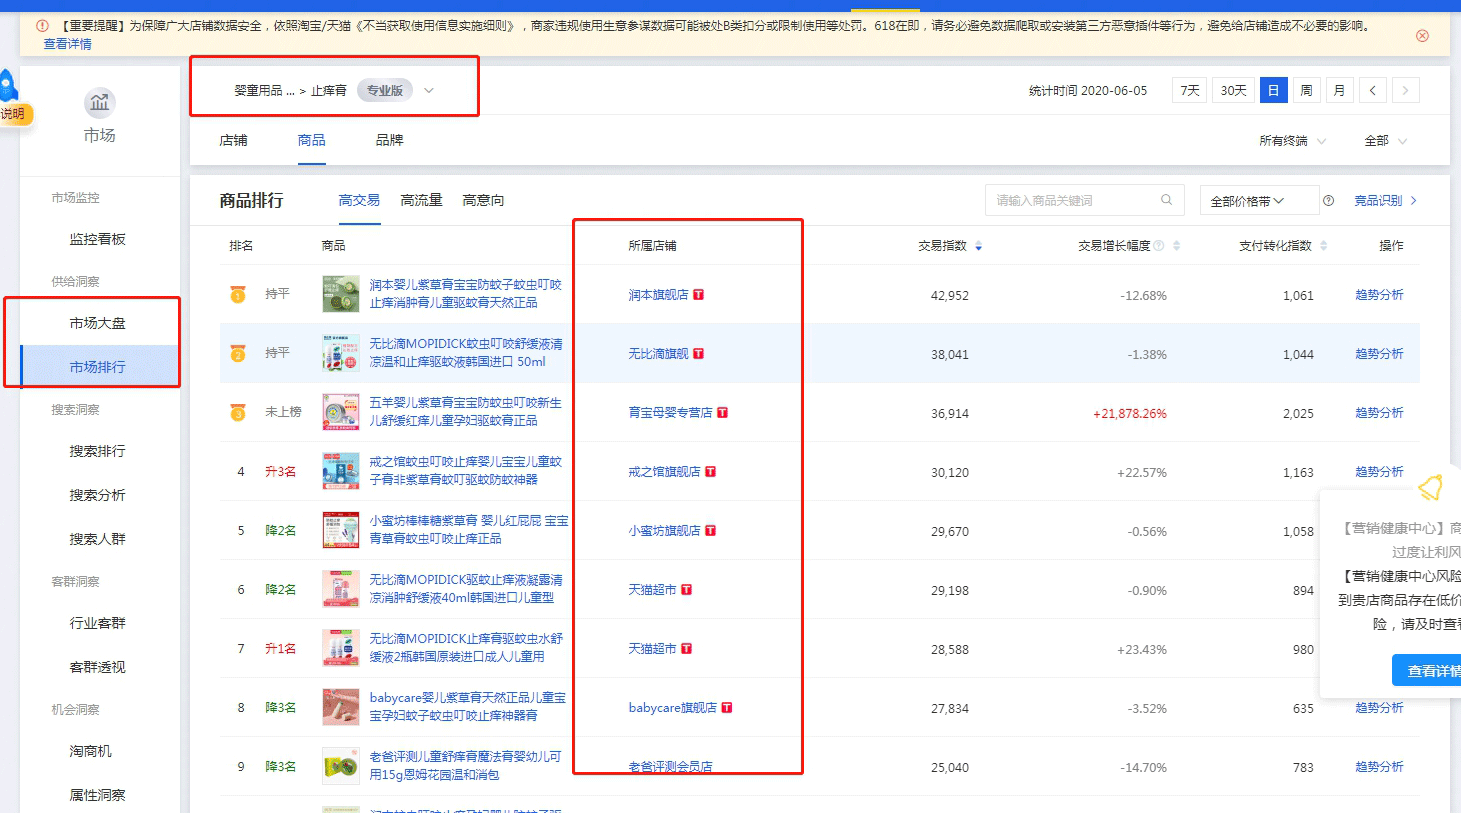Switch statistics period to 周
Screen dimensions: 1461x813
pos(1306,91)
